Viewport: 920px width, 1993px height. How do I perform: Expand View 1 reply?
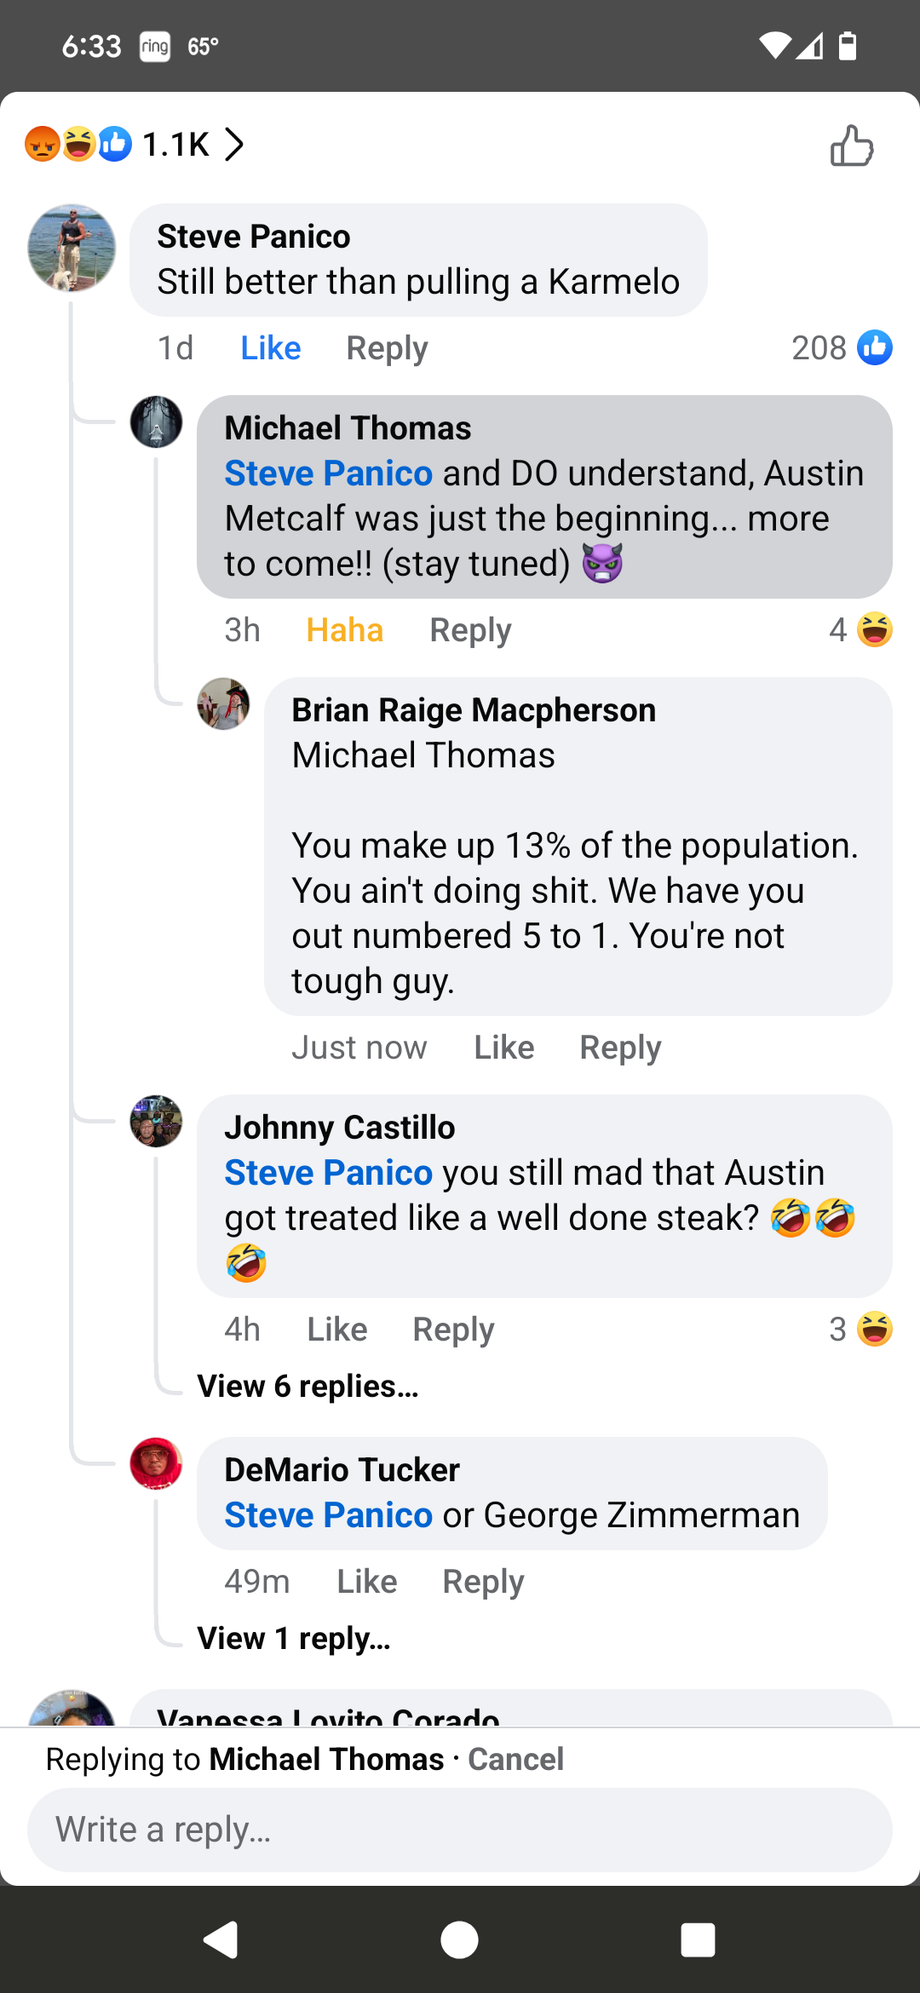(x=294, y=1638)
